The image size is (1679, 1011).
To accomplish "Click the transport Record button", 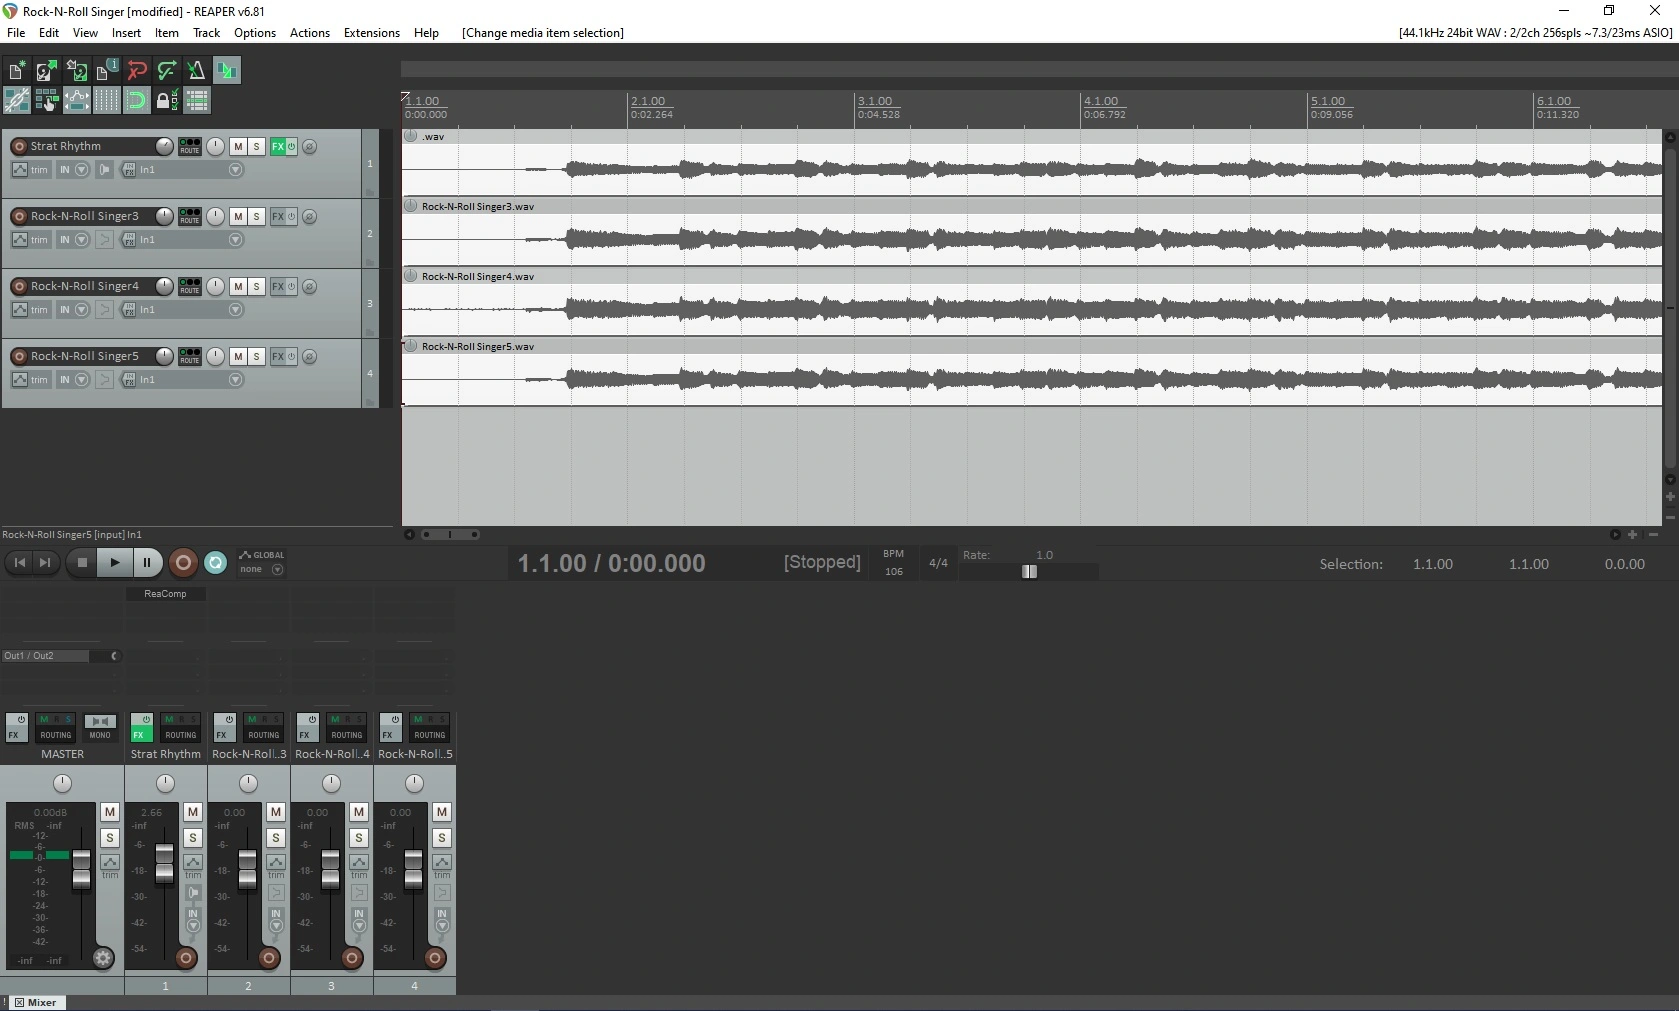I will [183, 563].
